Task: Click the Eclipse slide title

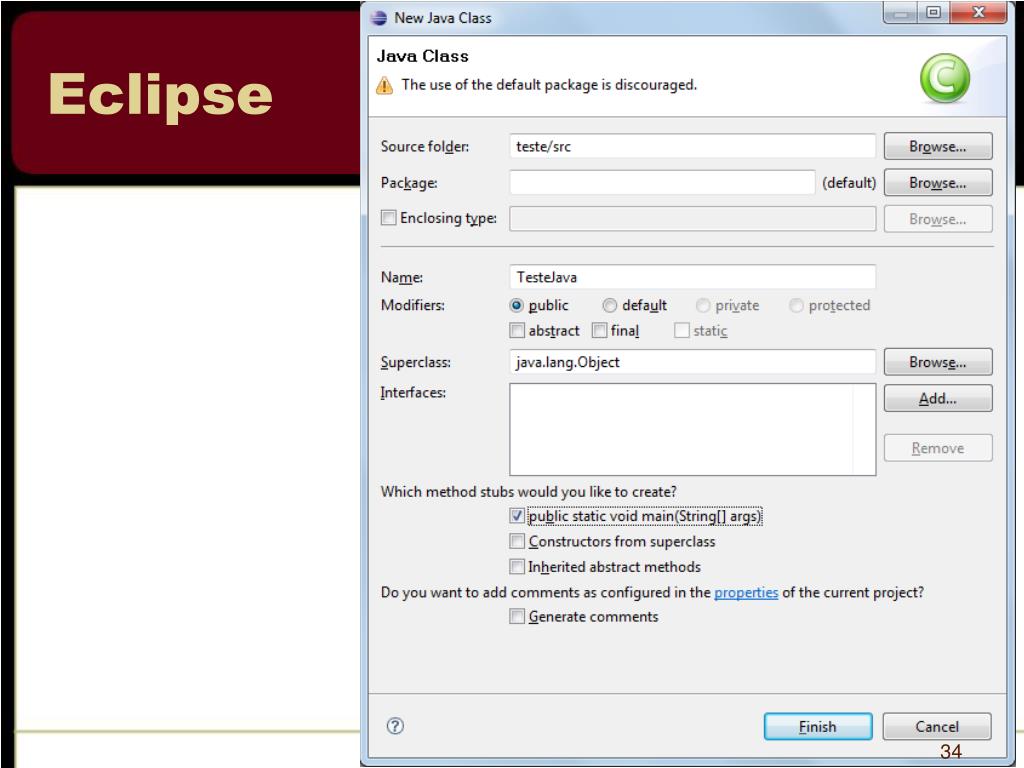Action: tap(161, 96)
